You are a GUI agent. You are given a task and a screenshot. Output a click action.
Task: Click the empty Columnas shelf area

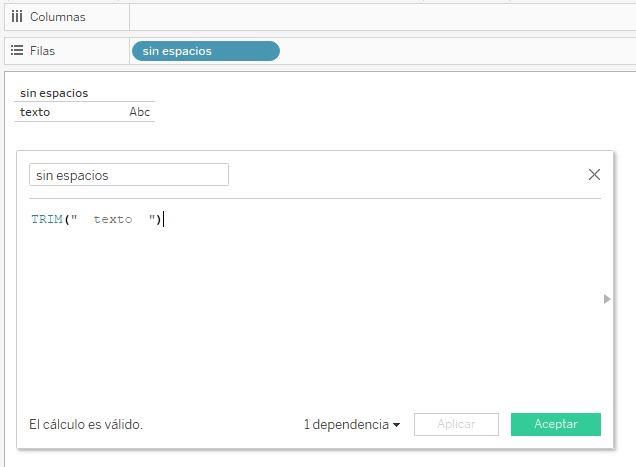(x=380, y=17)
